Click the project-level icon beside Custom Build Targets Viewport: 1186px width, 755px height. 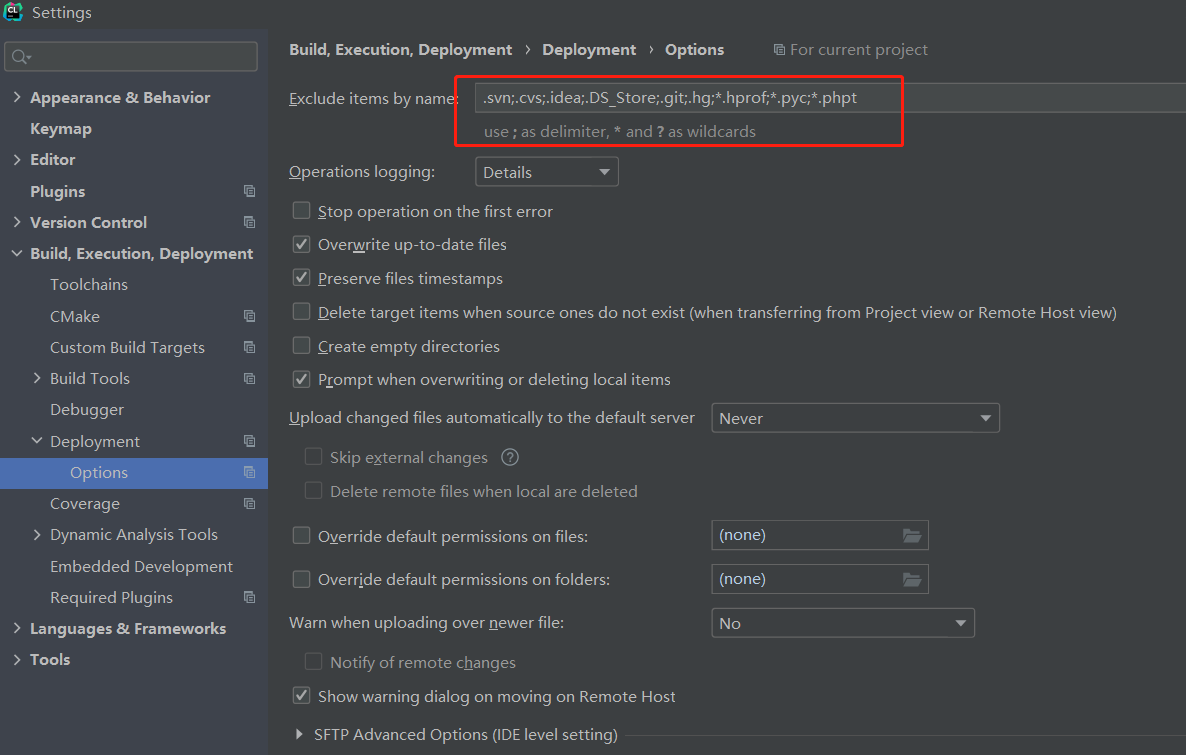click(x=249, y=347)
